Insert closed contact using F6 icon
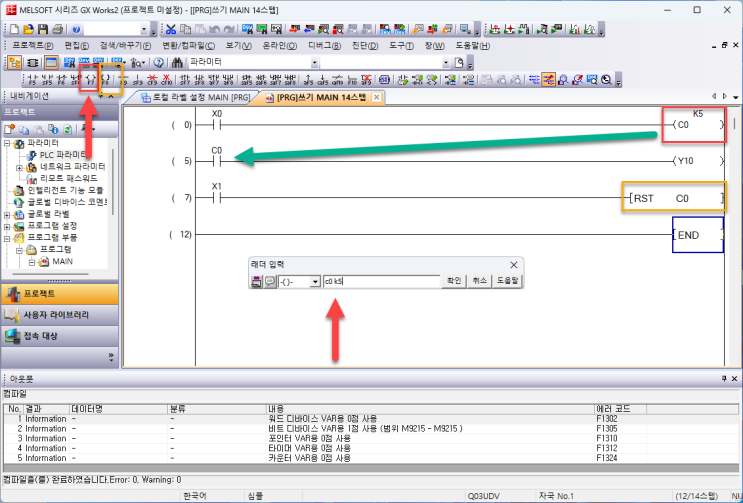The height and width of the screenshot is (503, 743). click(x=61, y=80)
